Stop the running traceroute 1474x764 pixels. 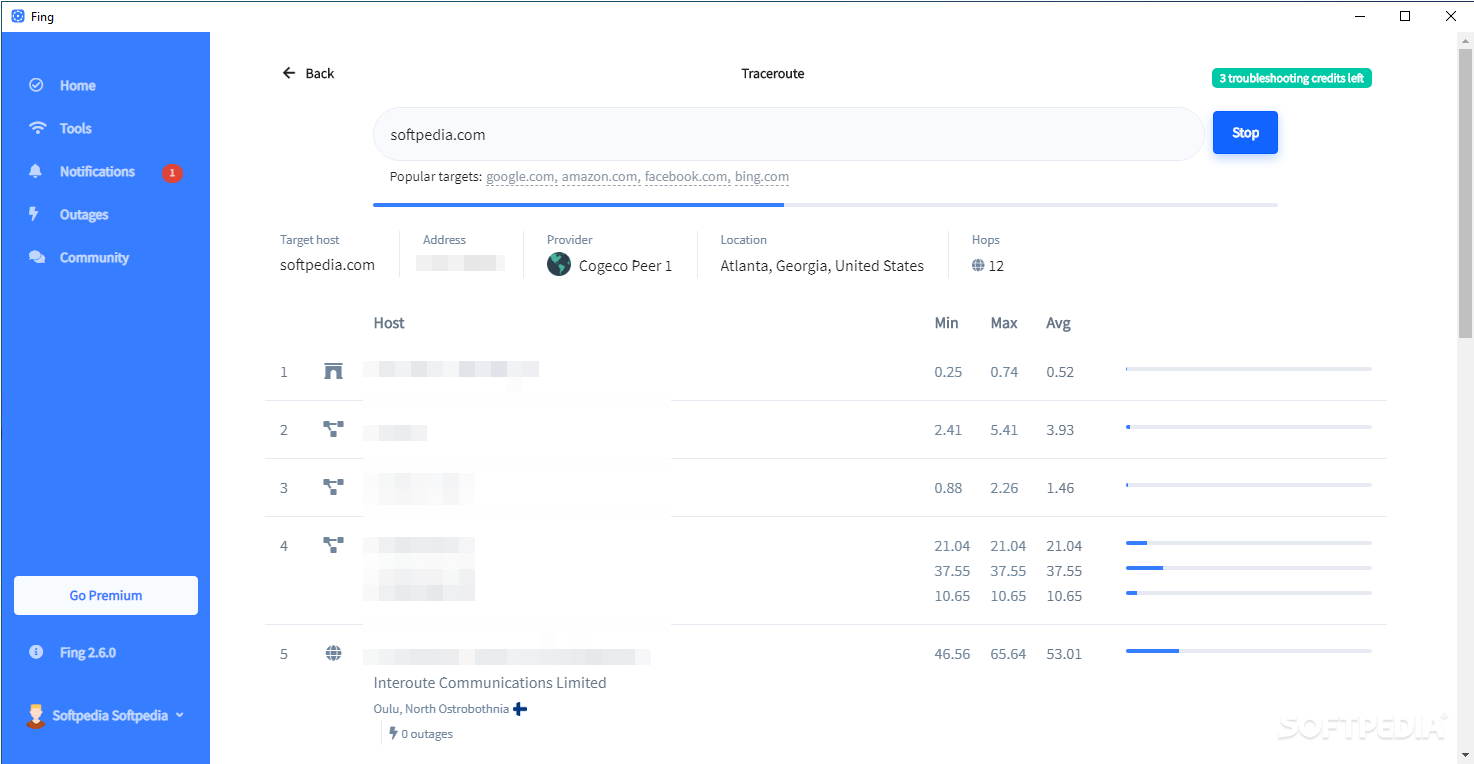point(1245,132)
